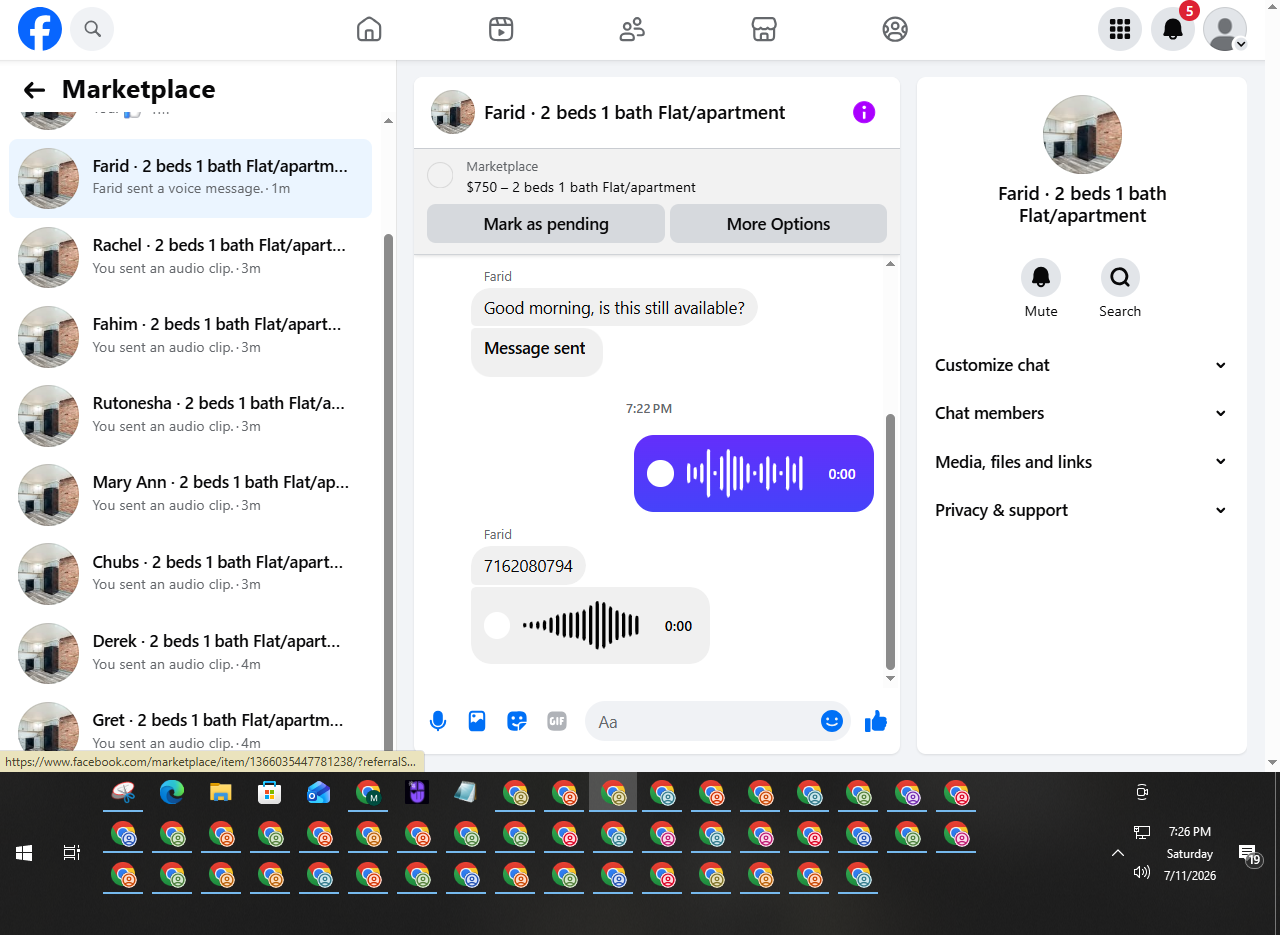Screen dimensions: 1280x935
Task: Open File Explorer from the taskbar
Action: coord(221,793)
